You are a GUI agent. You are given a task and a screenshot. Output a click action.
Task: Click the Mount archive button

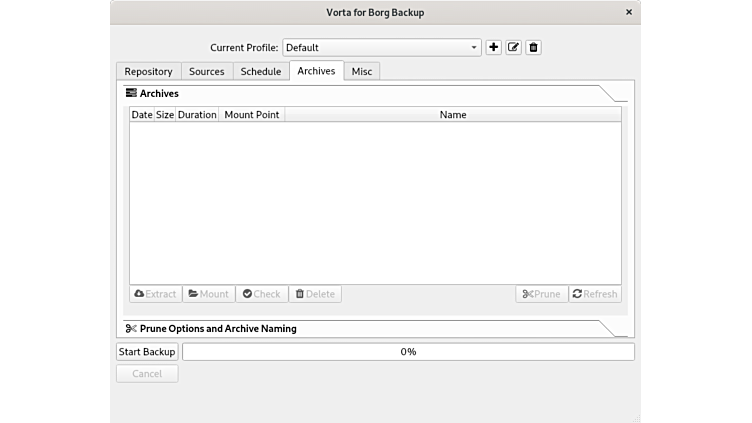[208, 294]
